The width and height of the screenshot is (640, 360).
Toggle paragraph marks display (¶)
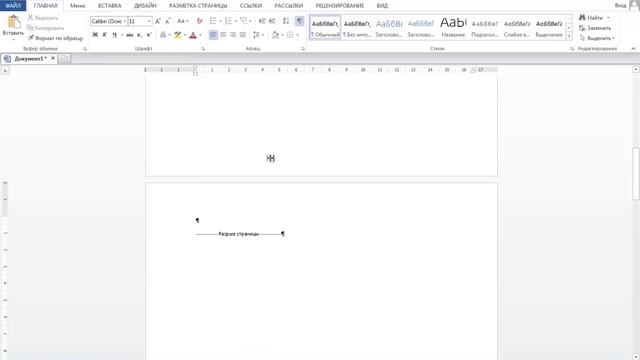299,21
